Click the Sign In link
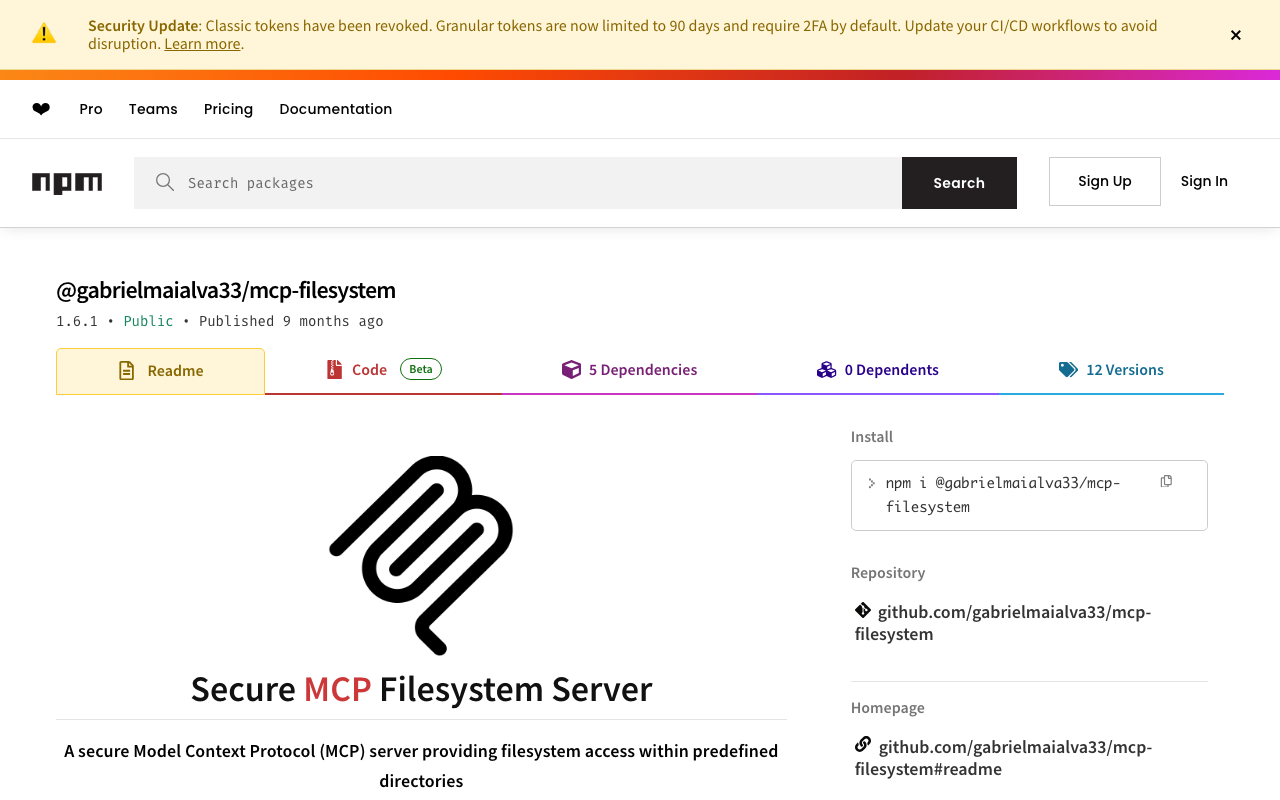The height and width of the screenshot is (800, 1280). click(1204, 181)
